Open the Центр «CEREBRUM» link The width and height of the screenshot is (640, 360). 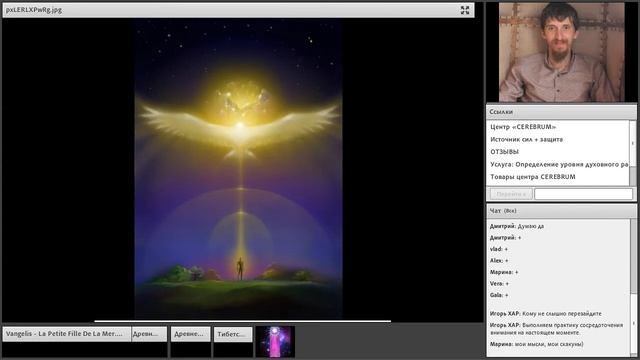tap(523, 127)
